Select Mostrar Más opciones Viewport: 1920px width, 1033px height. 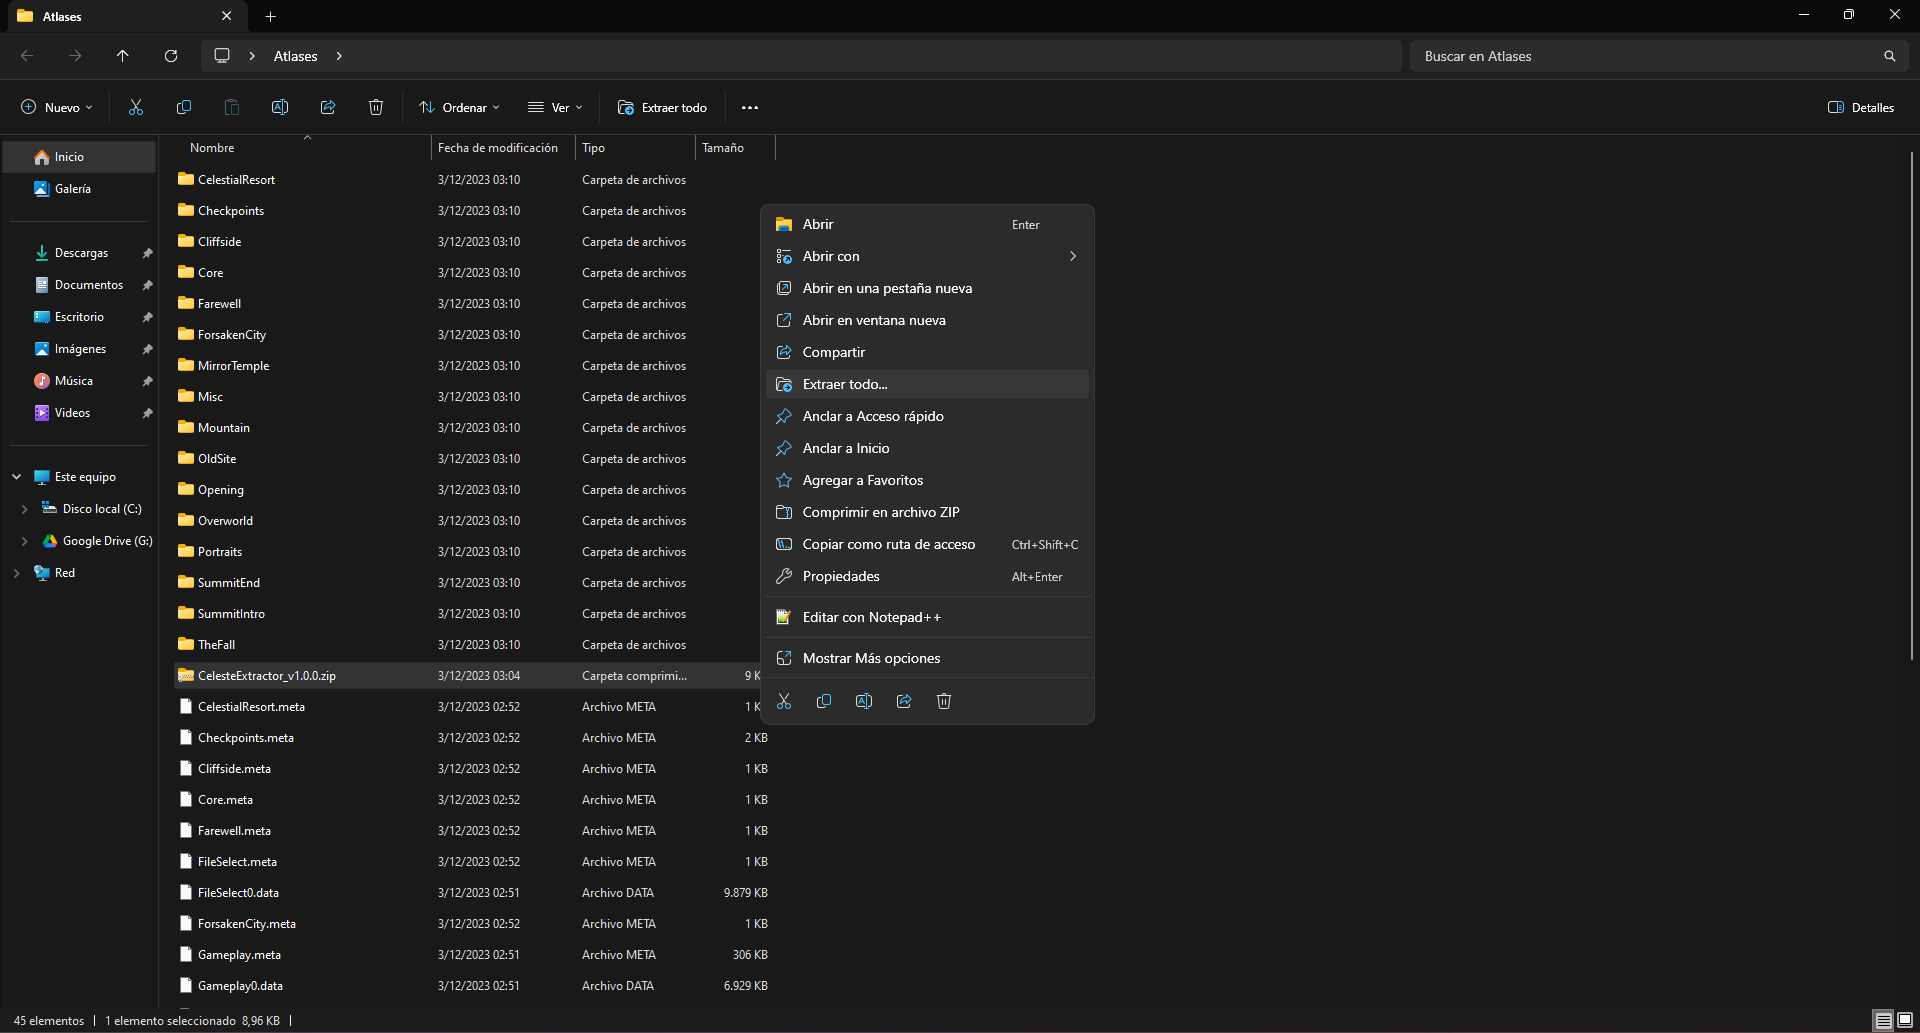click(927, 658)
